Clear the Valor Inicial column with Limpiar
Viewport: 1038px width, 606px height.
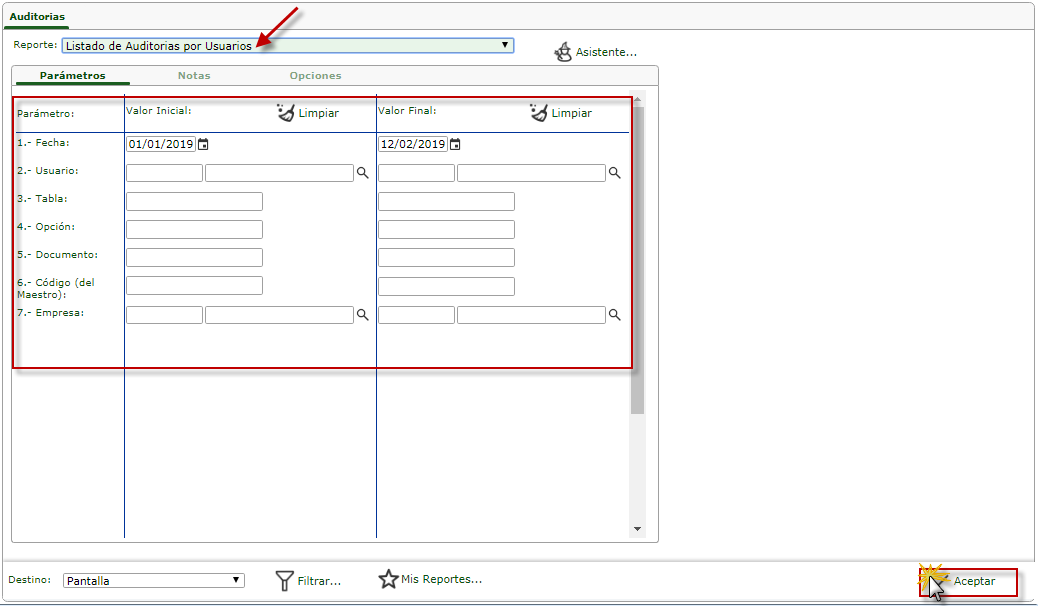tap(308, 113)
